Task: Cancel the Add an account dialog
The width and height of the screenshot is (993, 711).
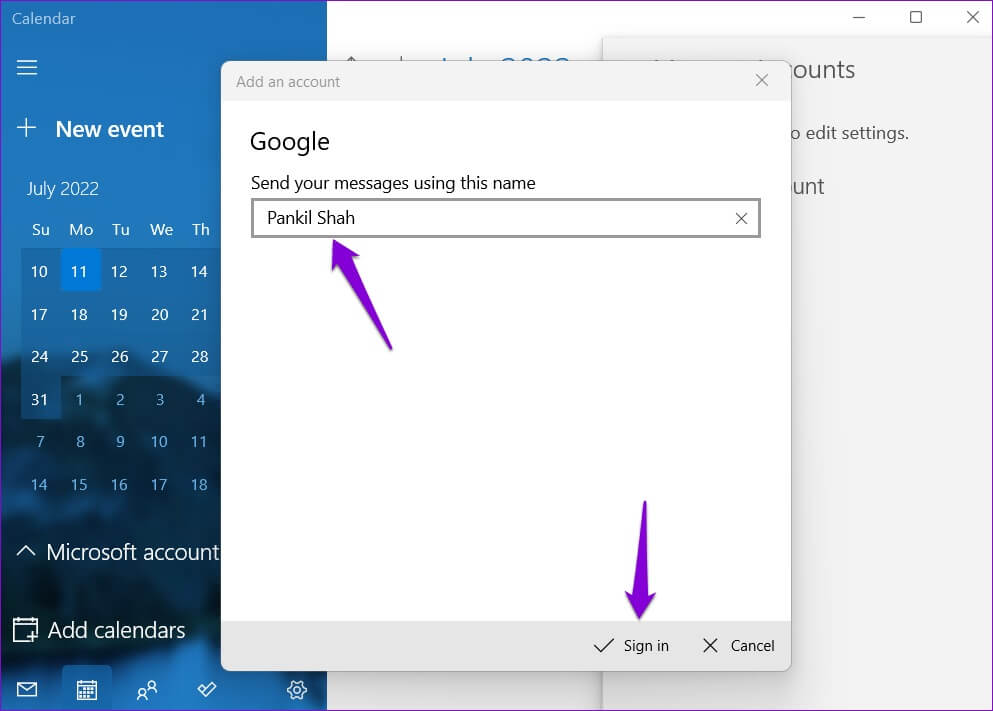Action: (x=738, y=645)
